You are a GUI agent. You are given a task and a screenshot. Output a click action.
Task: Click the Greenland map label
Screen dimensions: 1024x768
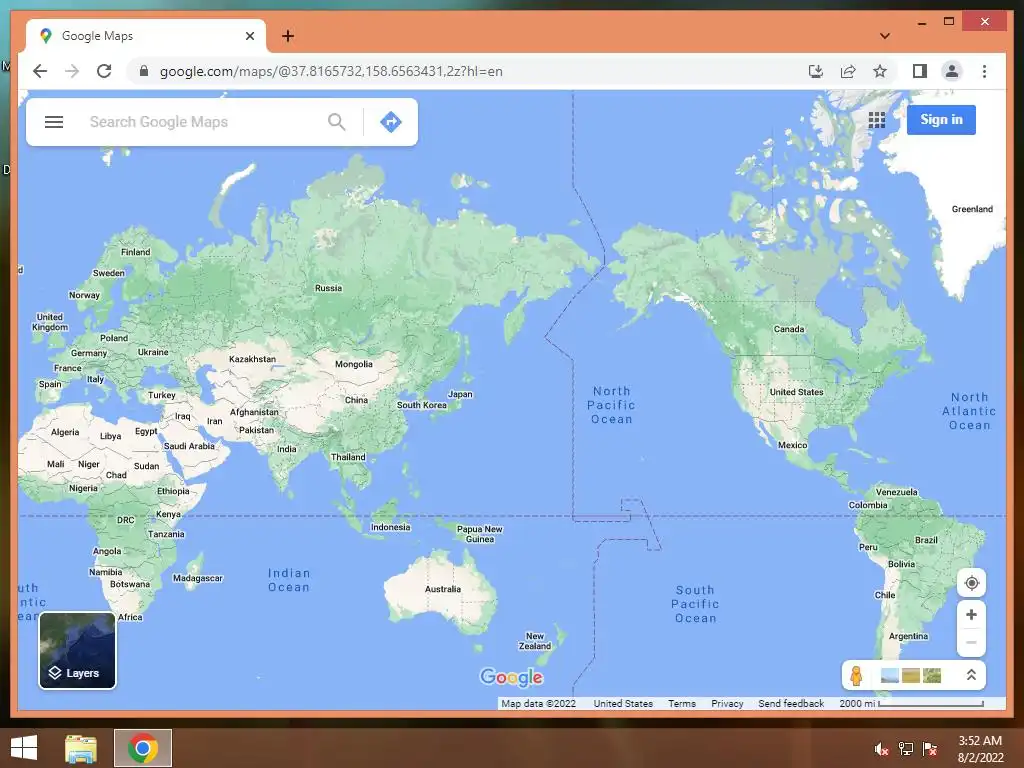point(972,209)
